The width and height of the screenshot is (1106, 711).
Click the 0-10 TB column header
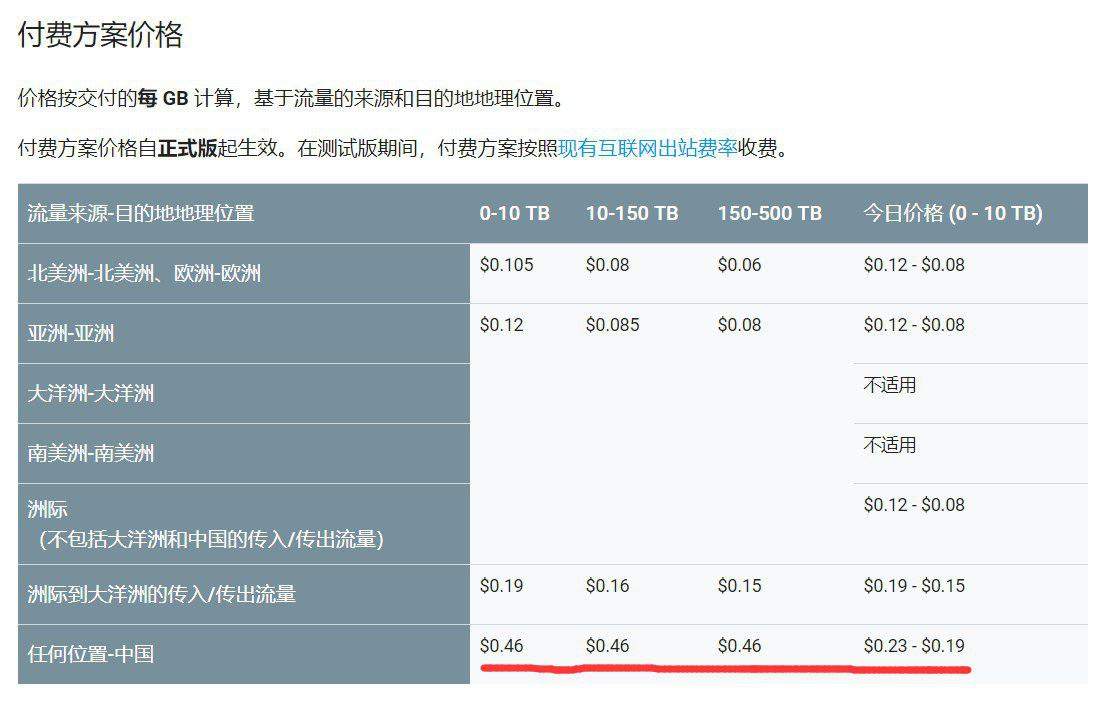point(514,213)
